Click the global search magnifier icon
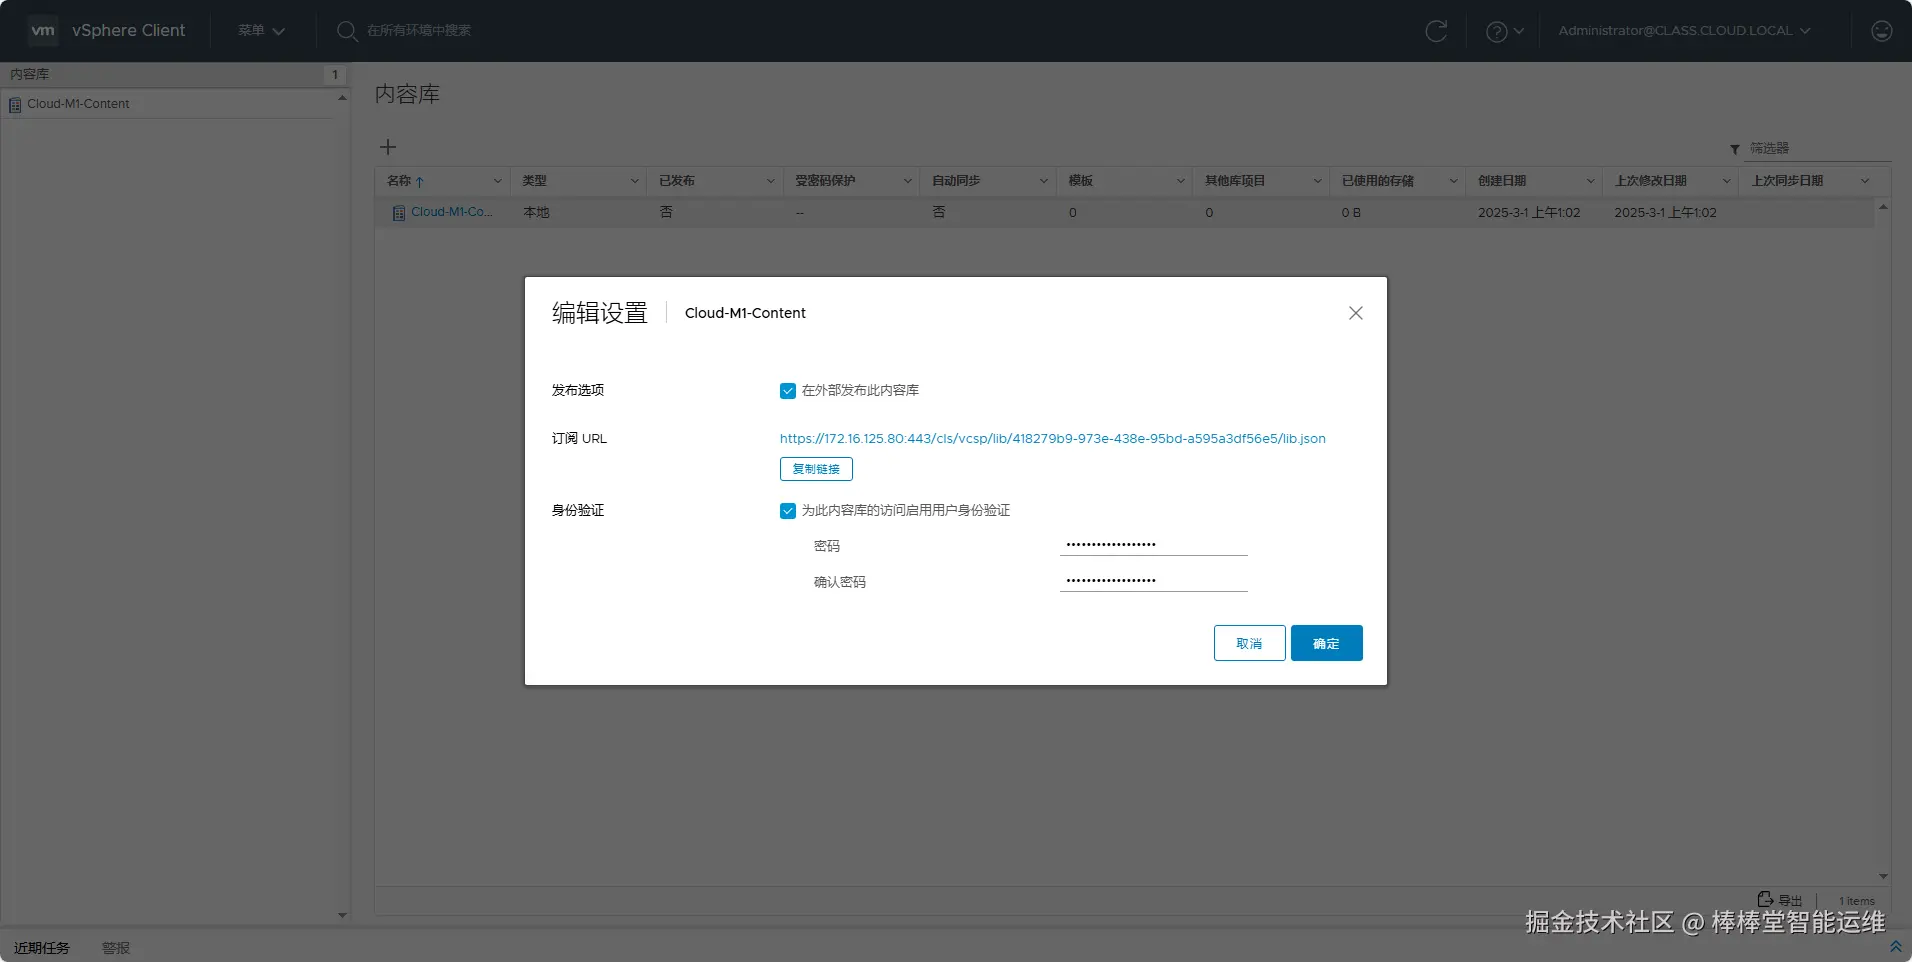Viewport: 1912px width, 962px height. pyautogui.click(x=347, y=31)
